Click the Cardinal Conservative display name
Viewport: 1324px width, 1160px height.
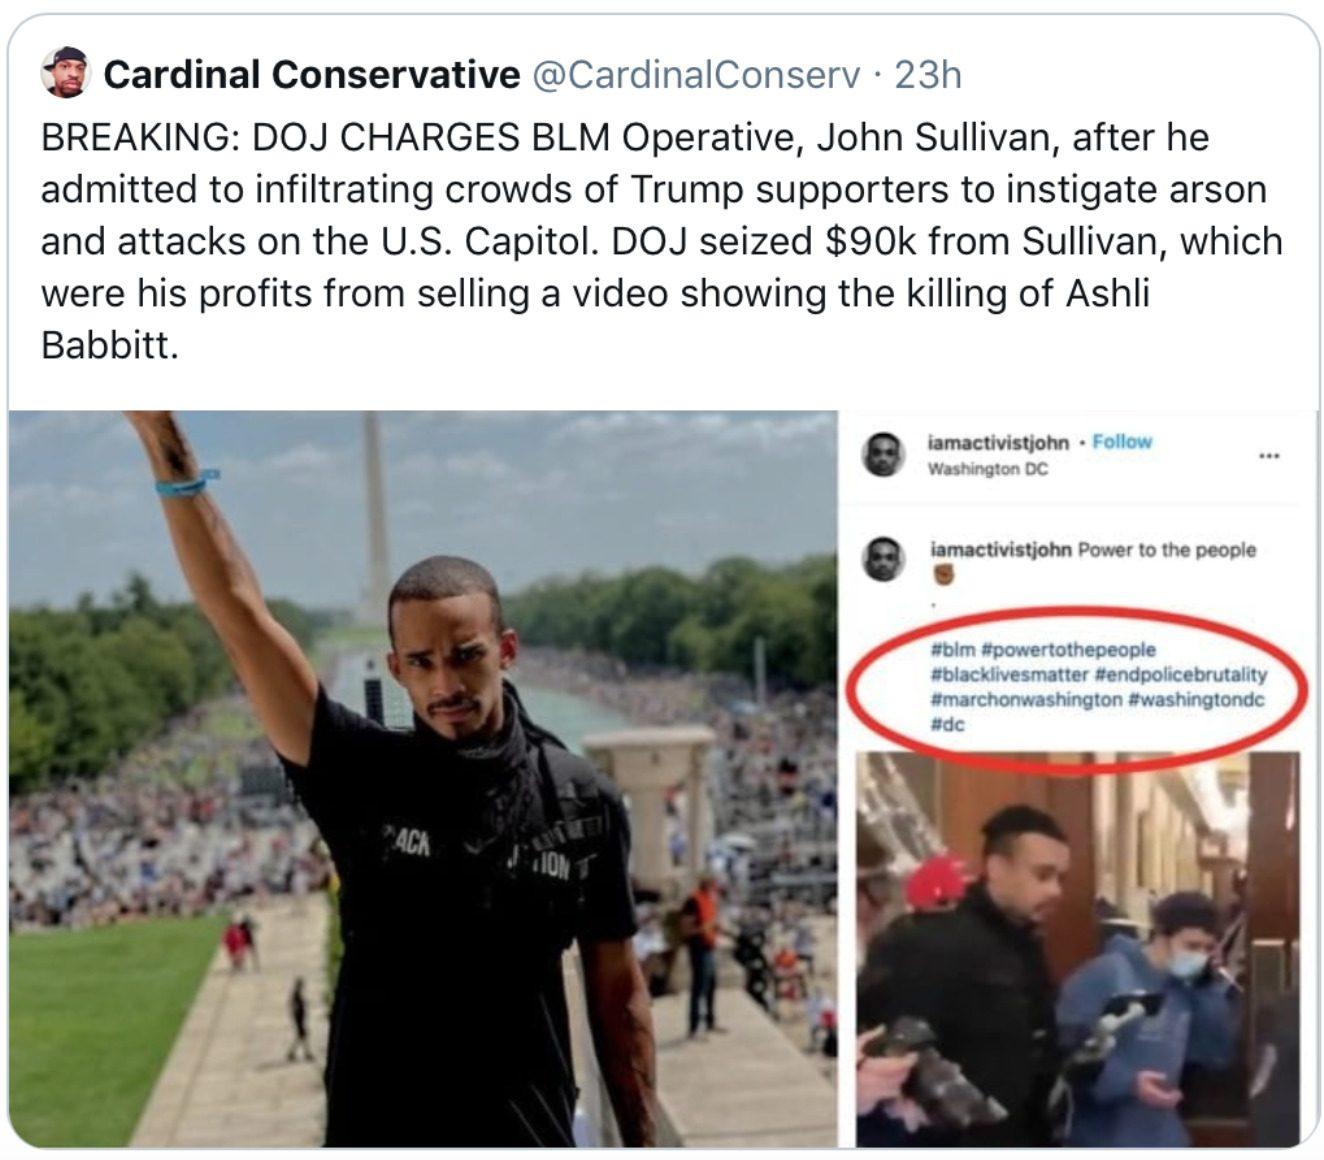(311, 74)
